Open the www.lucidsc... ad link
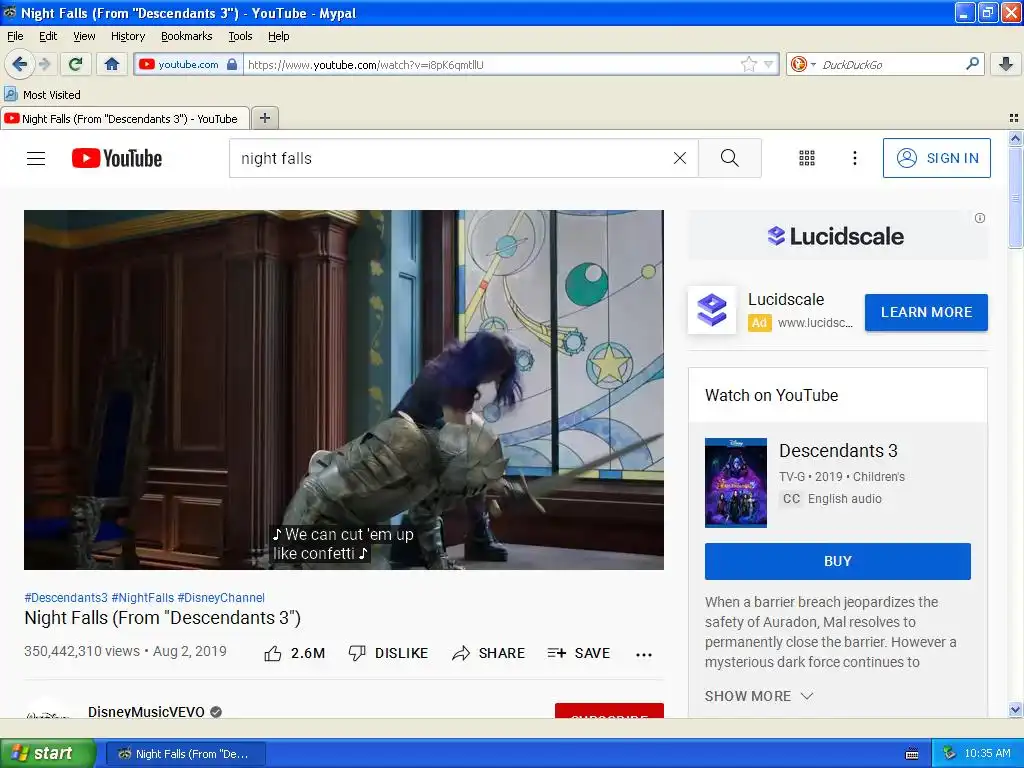The height and width of the screenshot is (768, 1024). tap(815, 323)
